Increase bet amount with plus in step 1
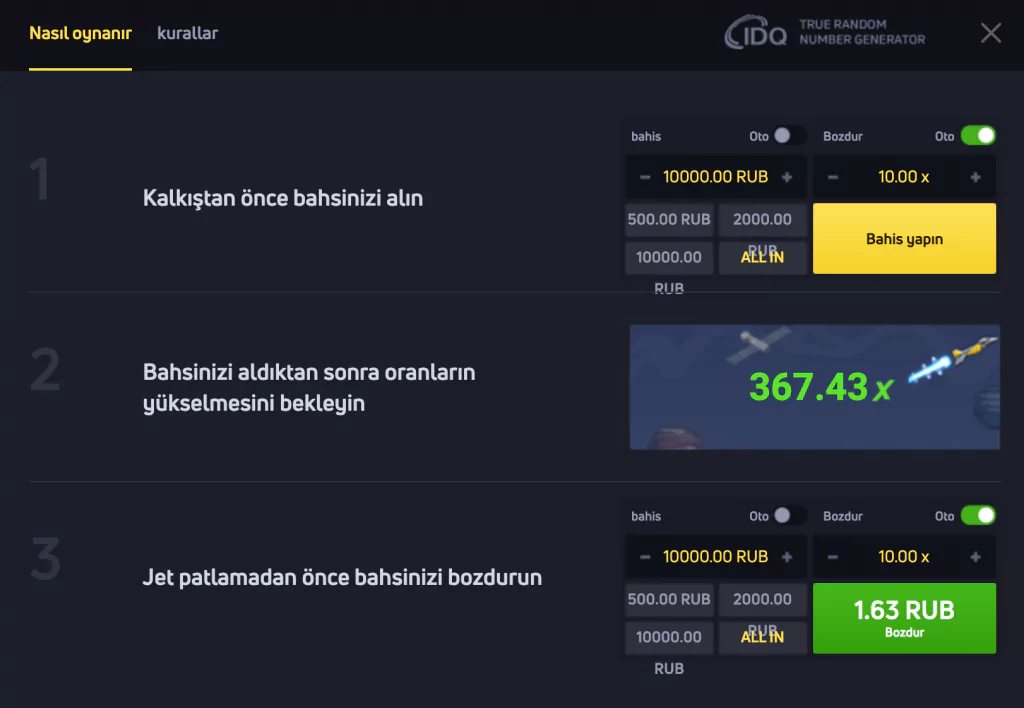Screen dimensions: 1024x708 point(787,177)
